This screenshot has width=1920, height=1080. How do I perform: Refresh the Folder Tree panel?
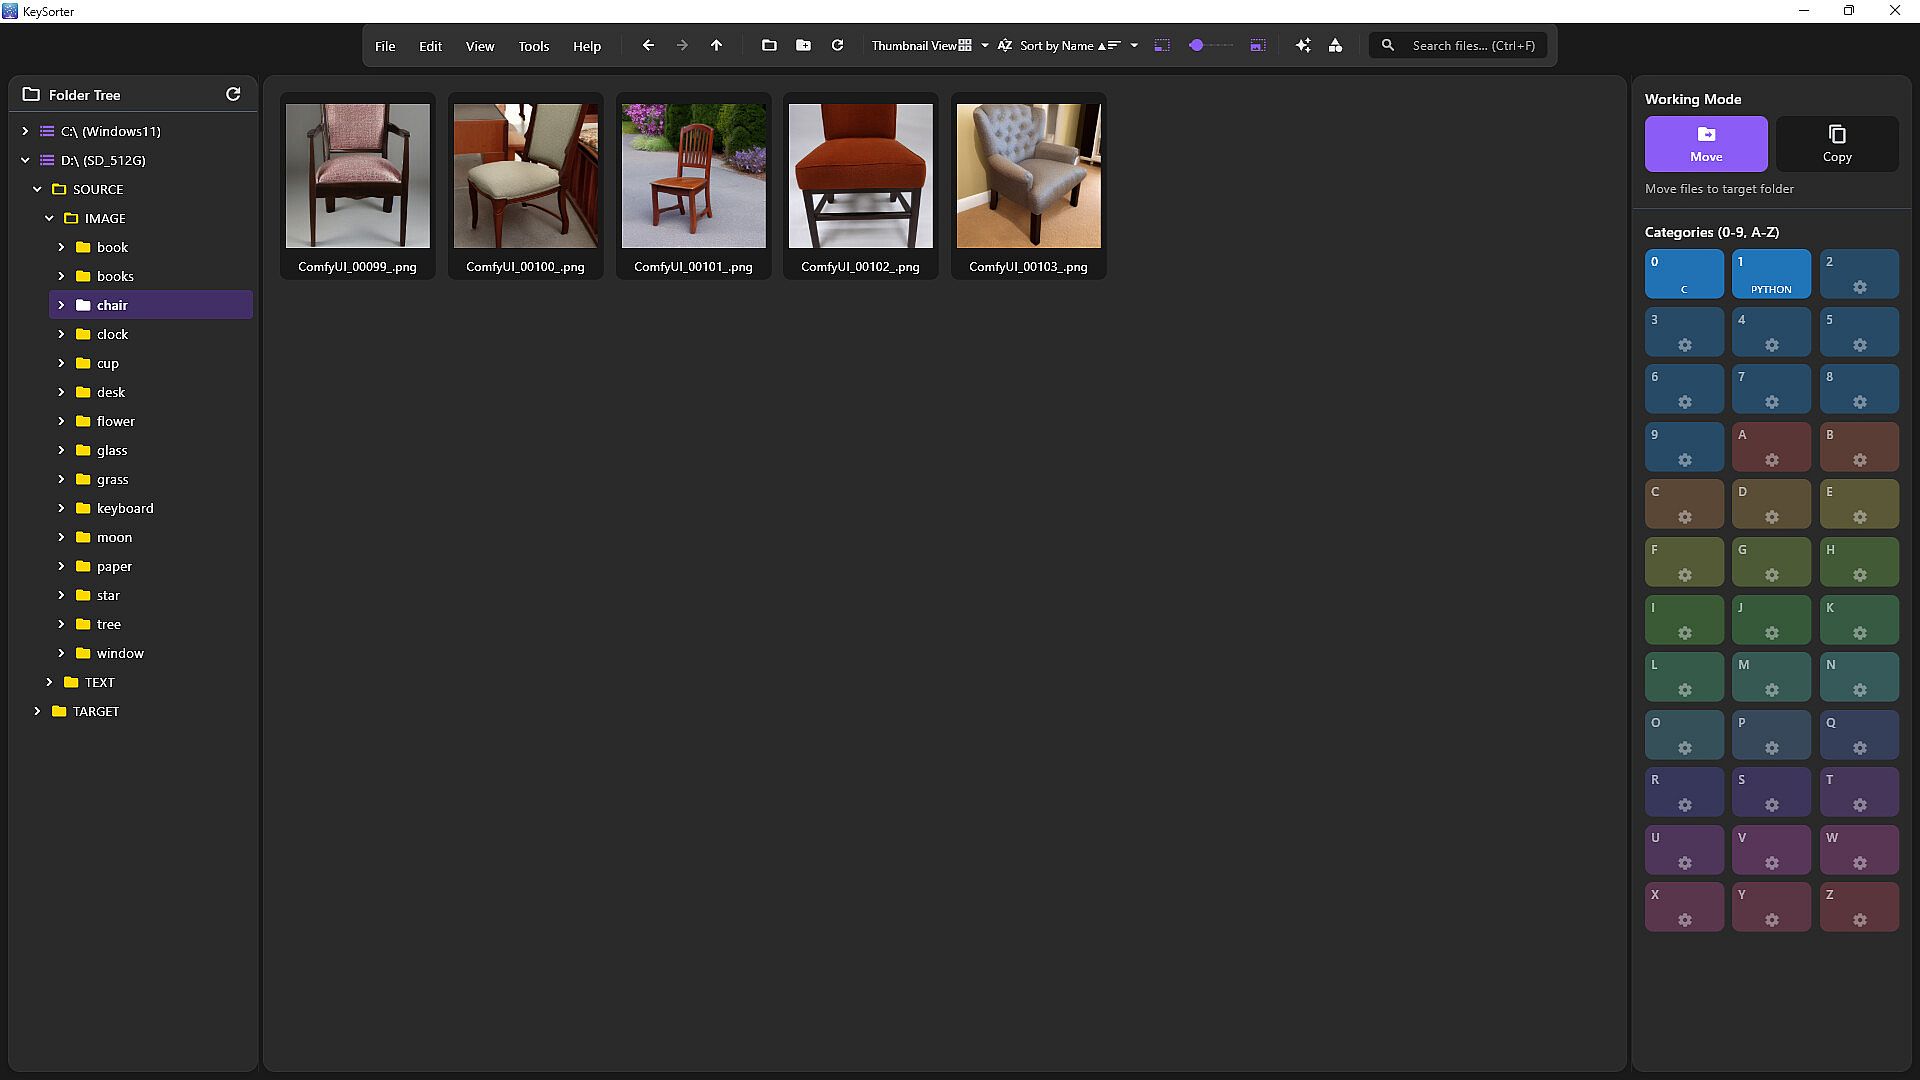click(233, 94)
